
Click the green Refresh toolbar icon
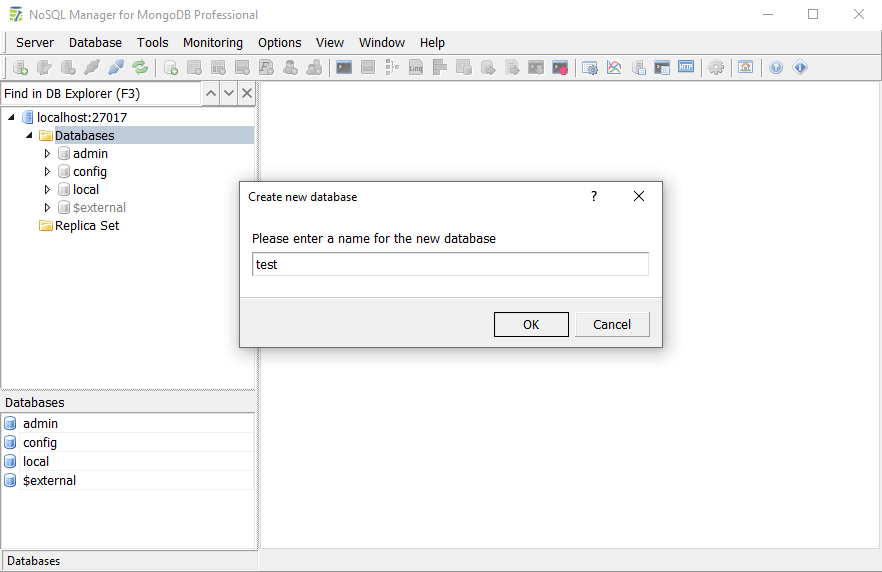tap(140, 68)
